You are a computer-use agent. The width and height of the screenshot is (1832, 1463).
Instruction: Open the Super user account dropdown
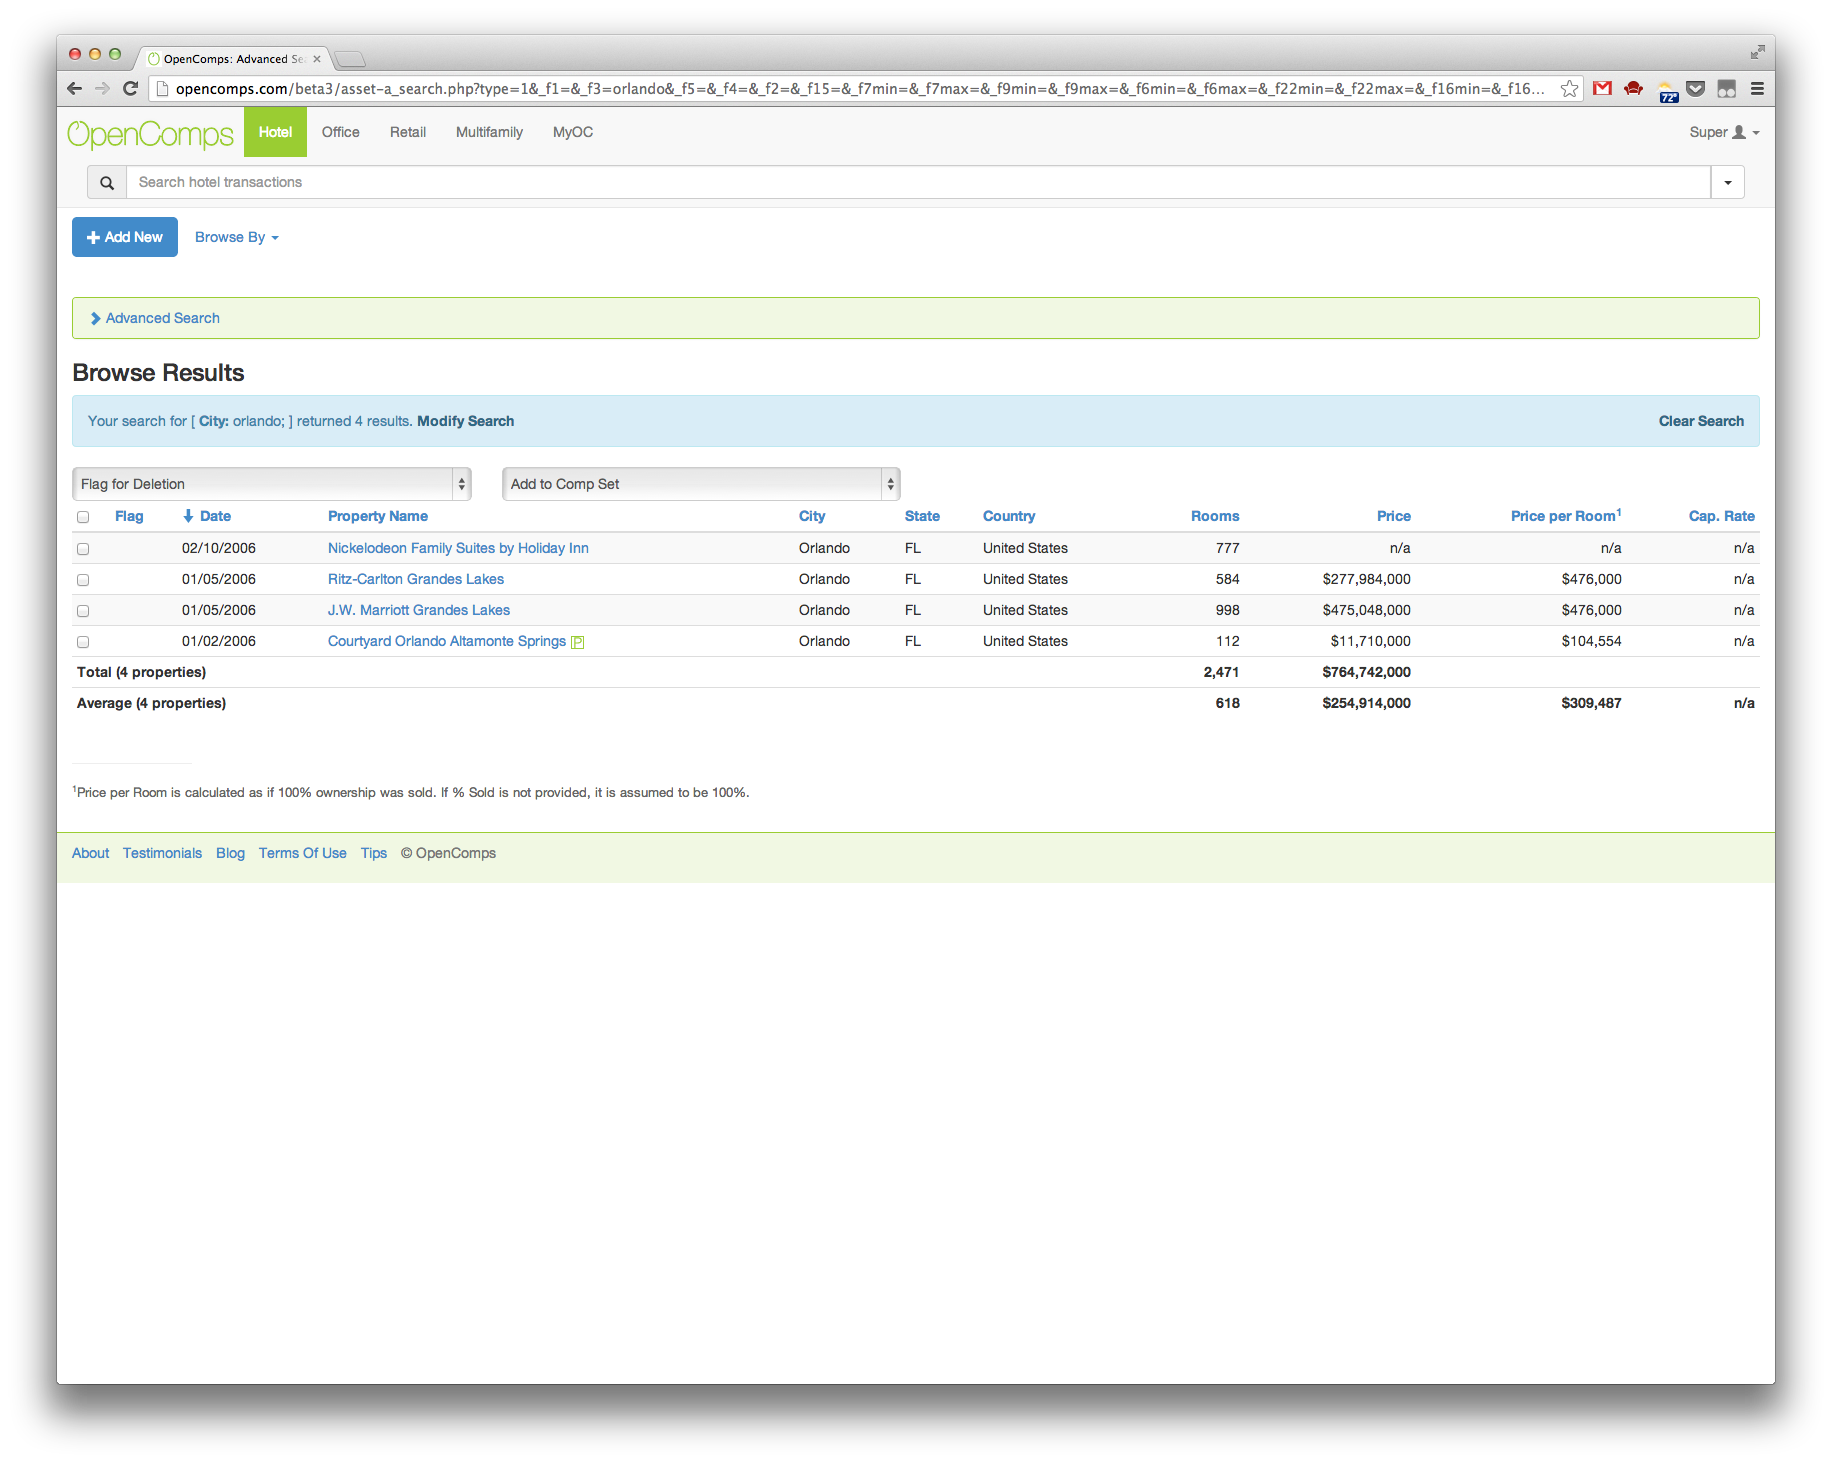tap(1724, 132)
